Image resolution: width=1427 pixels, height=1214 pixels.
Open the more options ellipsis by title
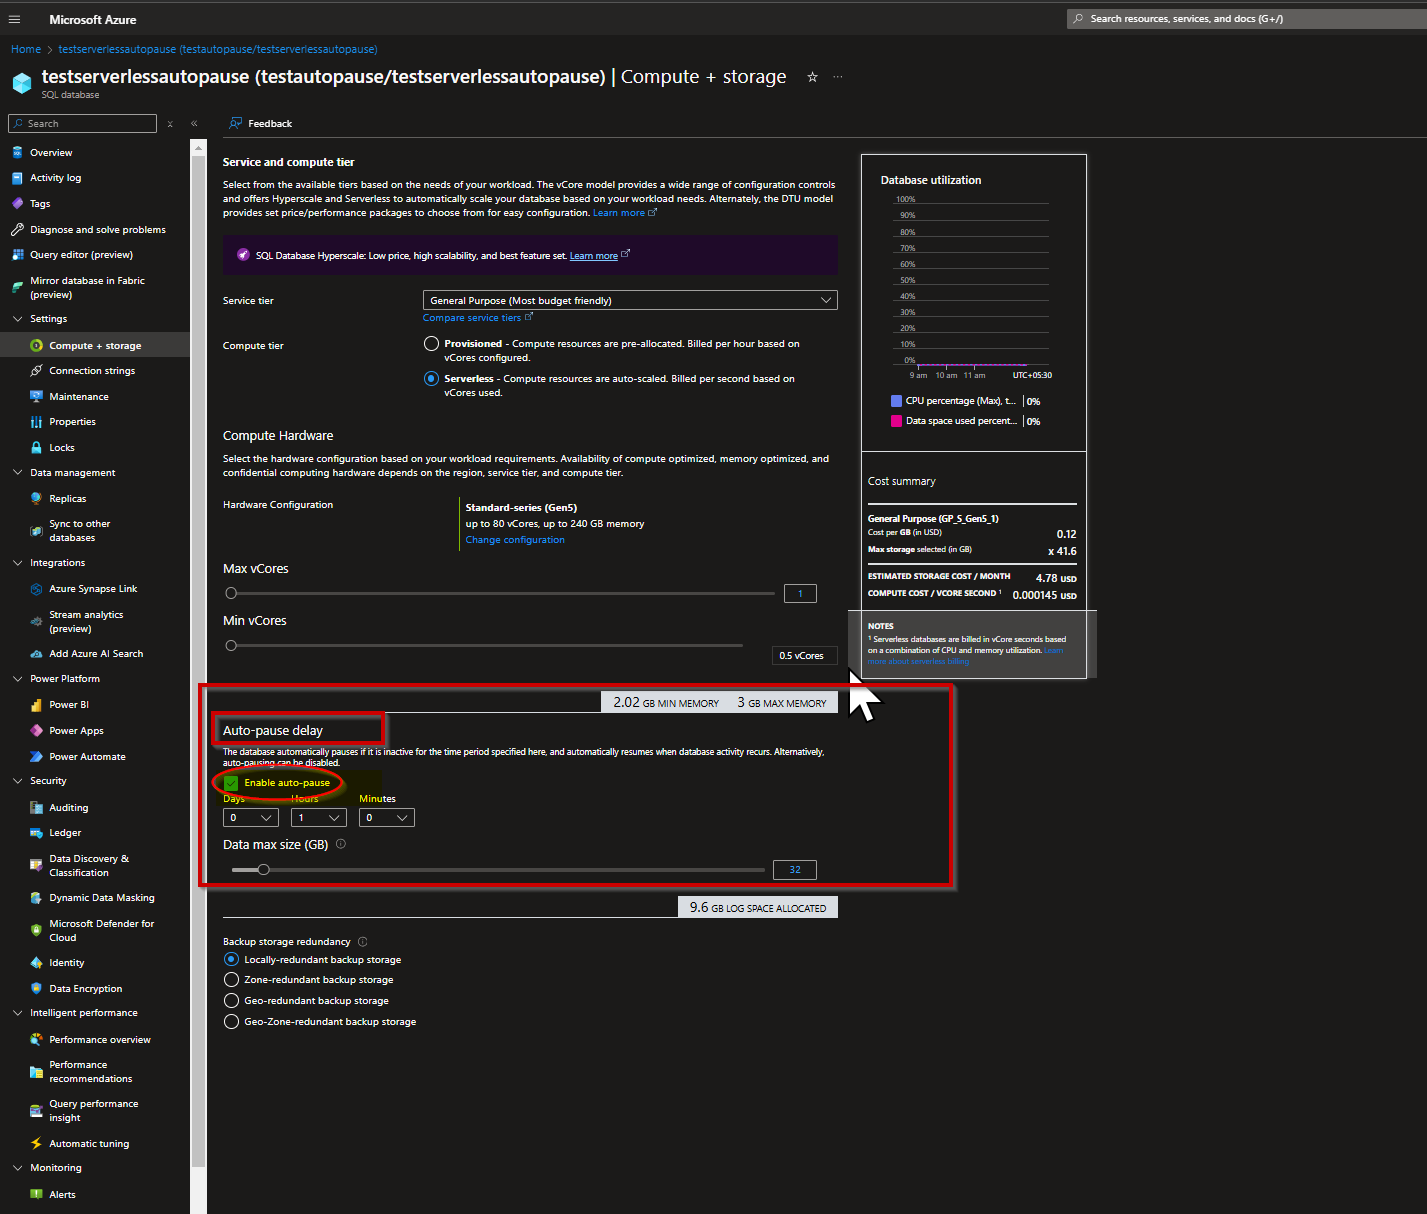pos(838,77)
